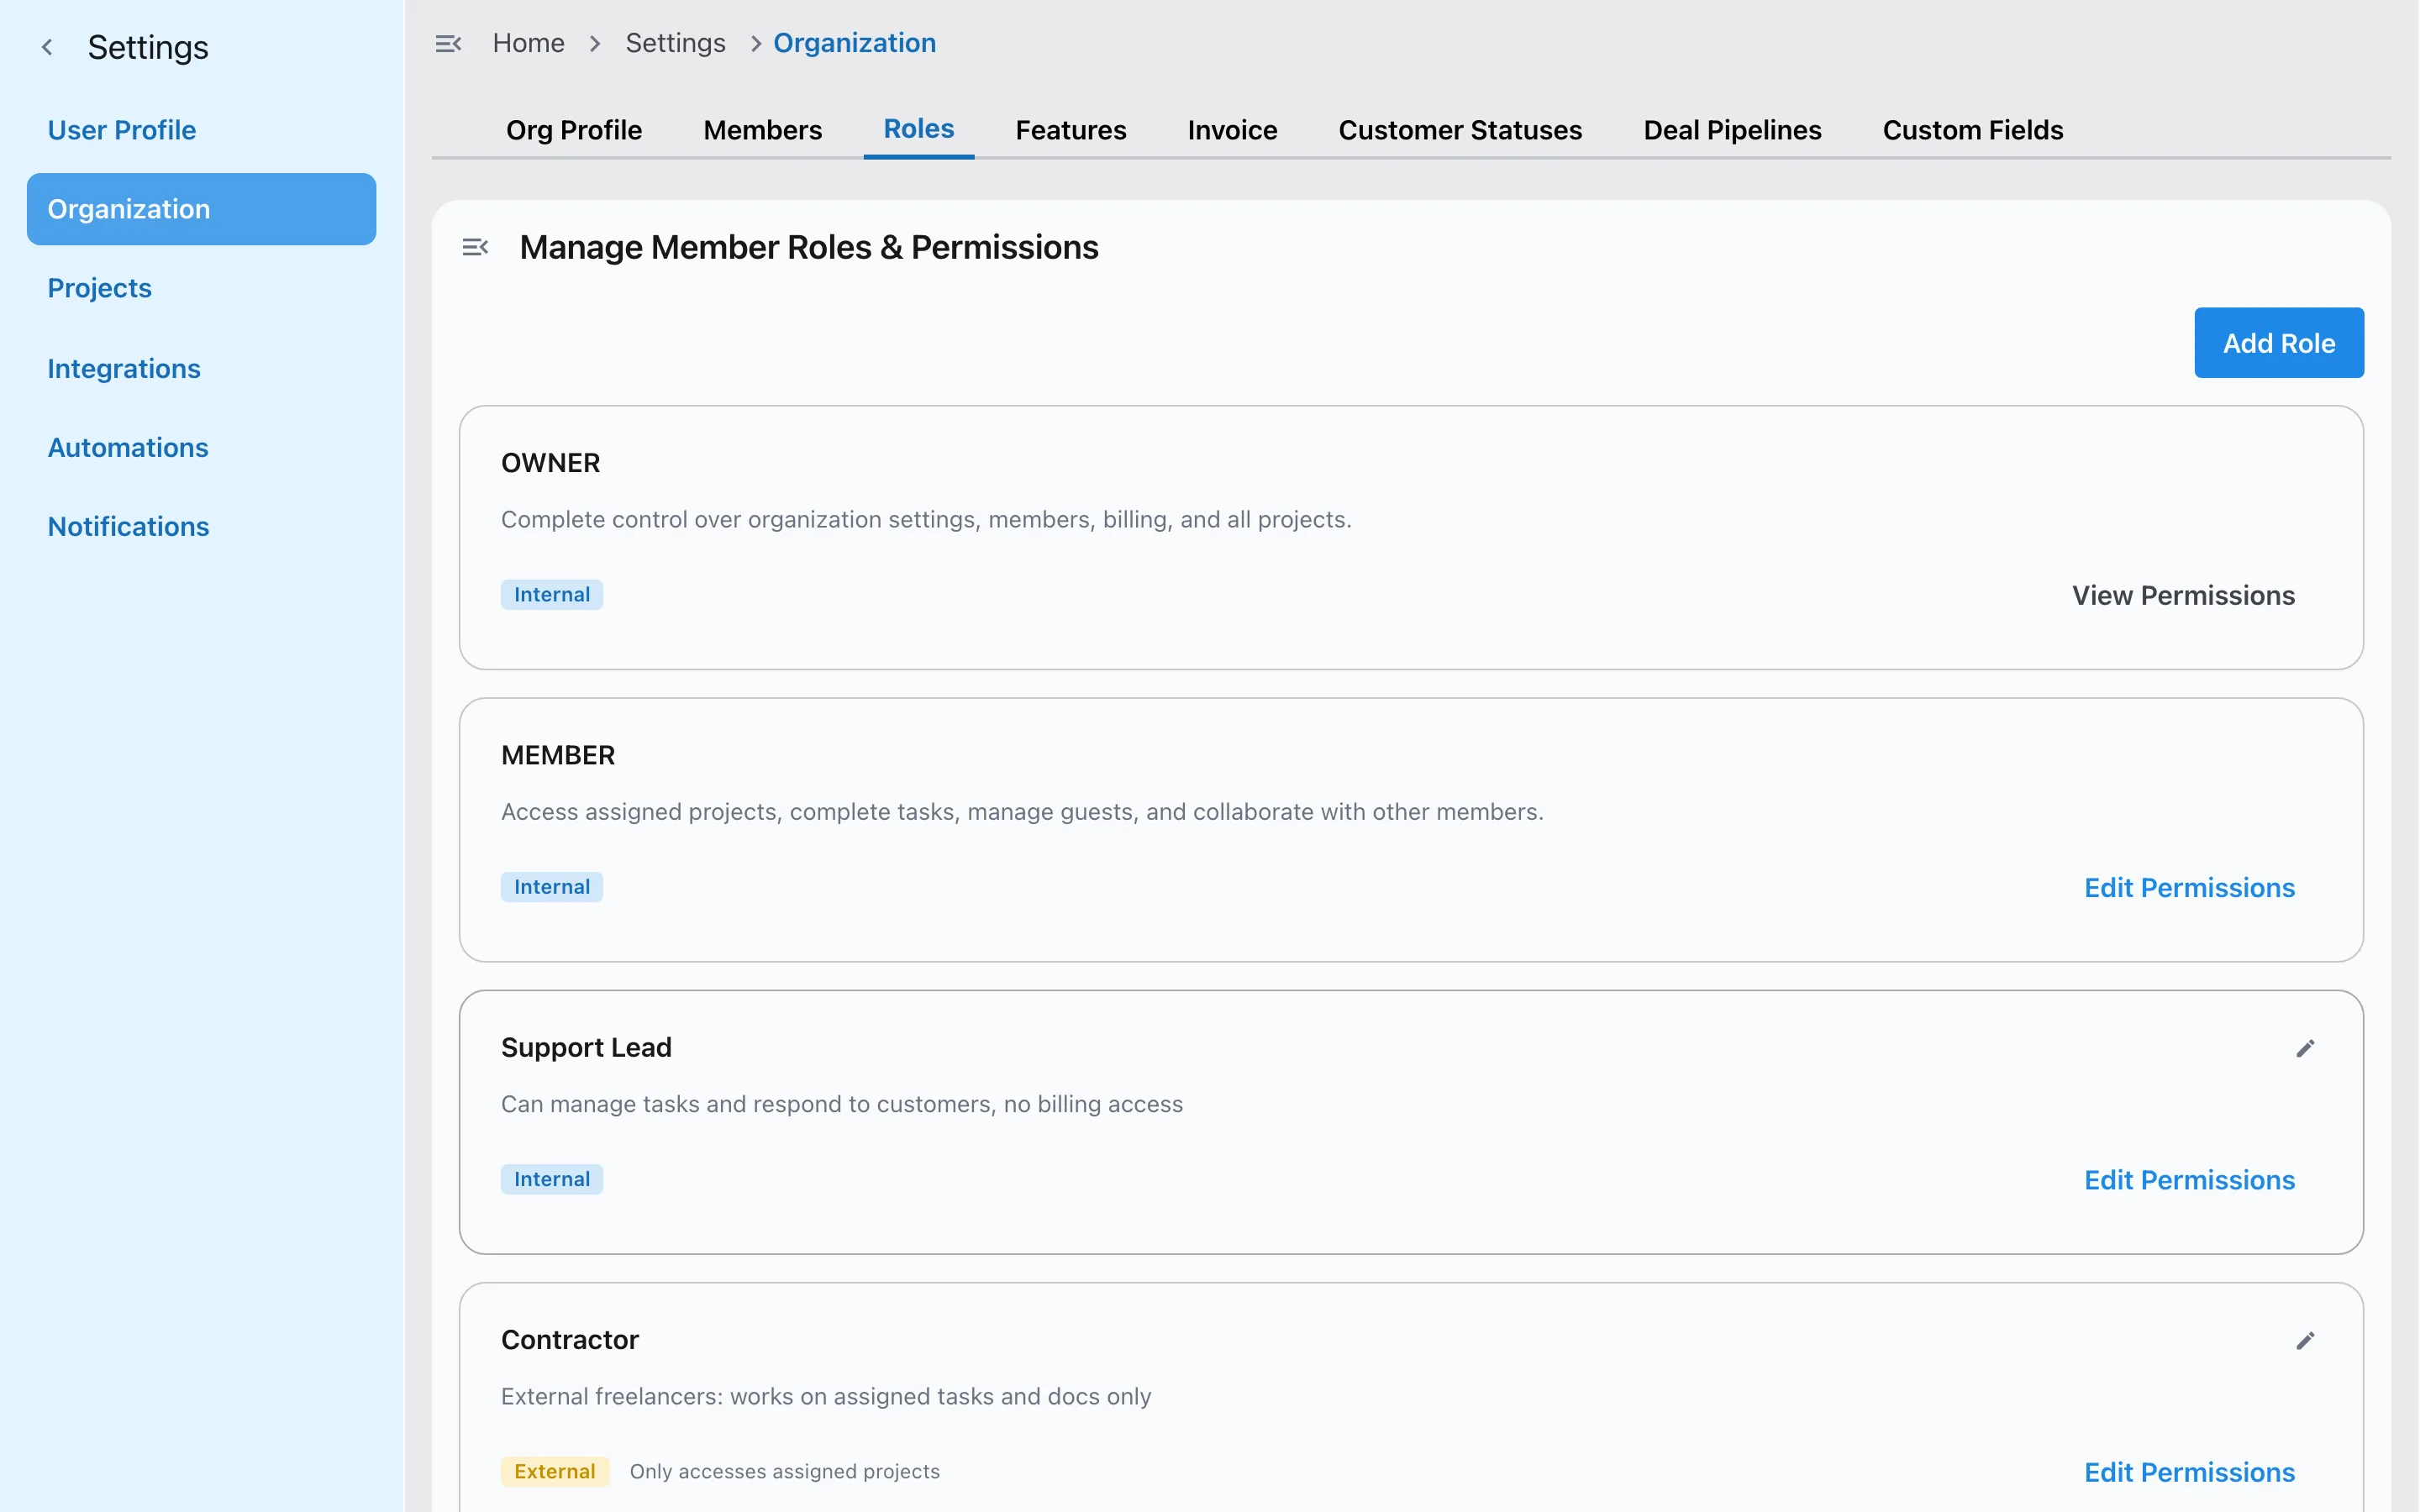Viewport: 2420px width, 1512px height.
Task: Click the Settings breadcrumb link
Action: coord(676,43)
